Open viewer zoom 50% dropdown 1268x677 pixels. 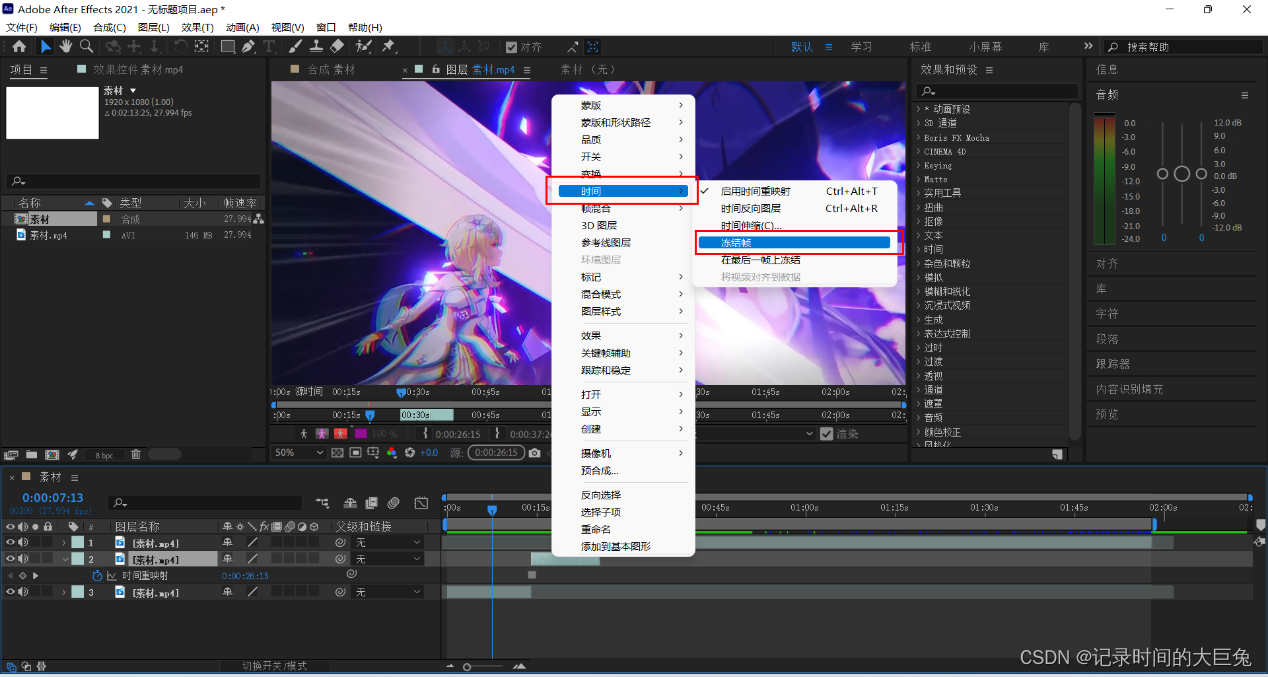coord(300,453)
